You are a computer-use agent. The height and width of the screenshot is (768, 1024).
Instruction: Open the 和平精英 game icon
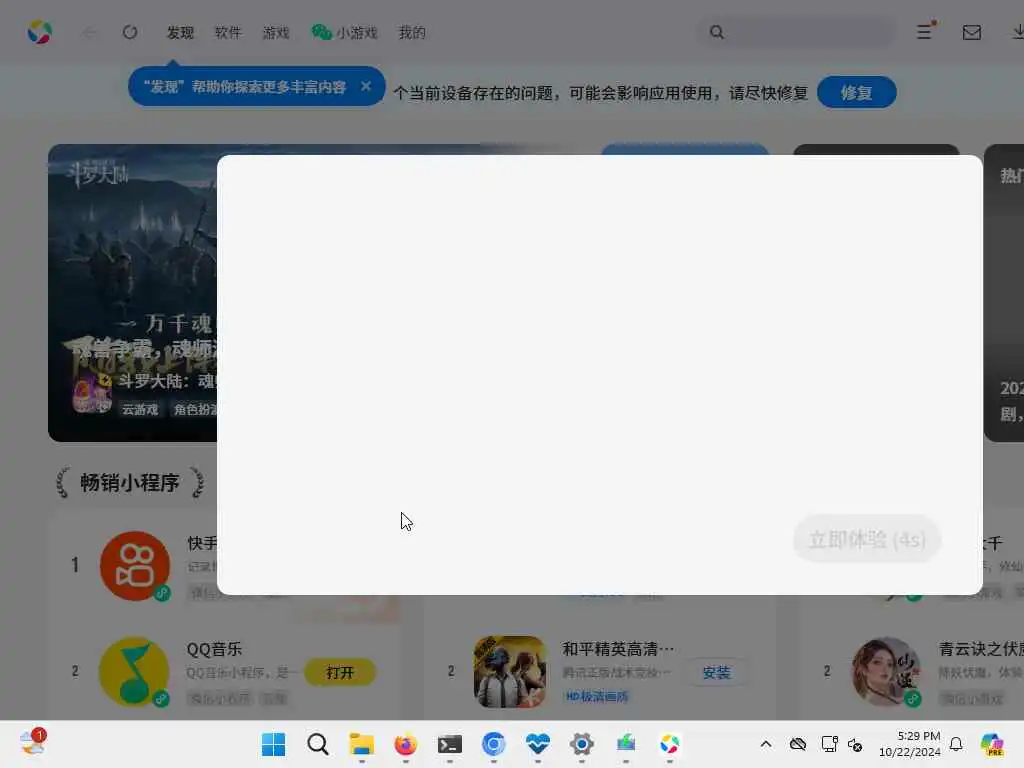[x=510, y=671]
